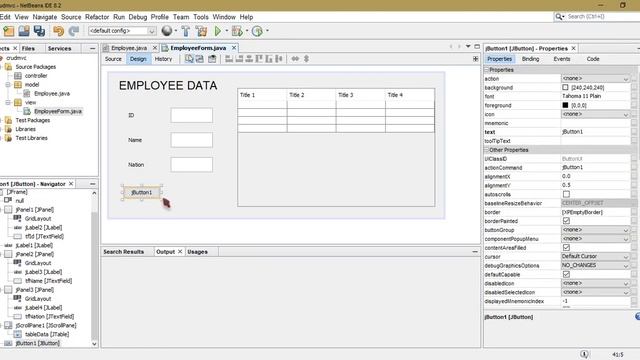This screenshot has width=640, height=360.
Task: Click the search magnifier icon in top bar
Action: tap(558, 16)
